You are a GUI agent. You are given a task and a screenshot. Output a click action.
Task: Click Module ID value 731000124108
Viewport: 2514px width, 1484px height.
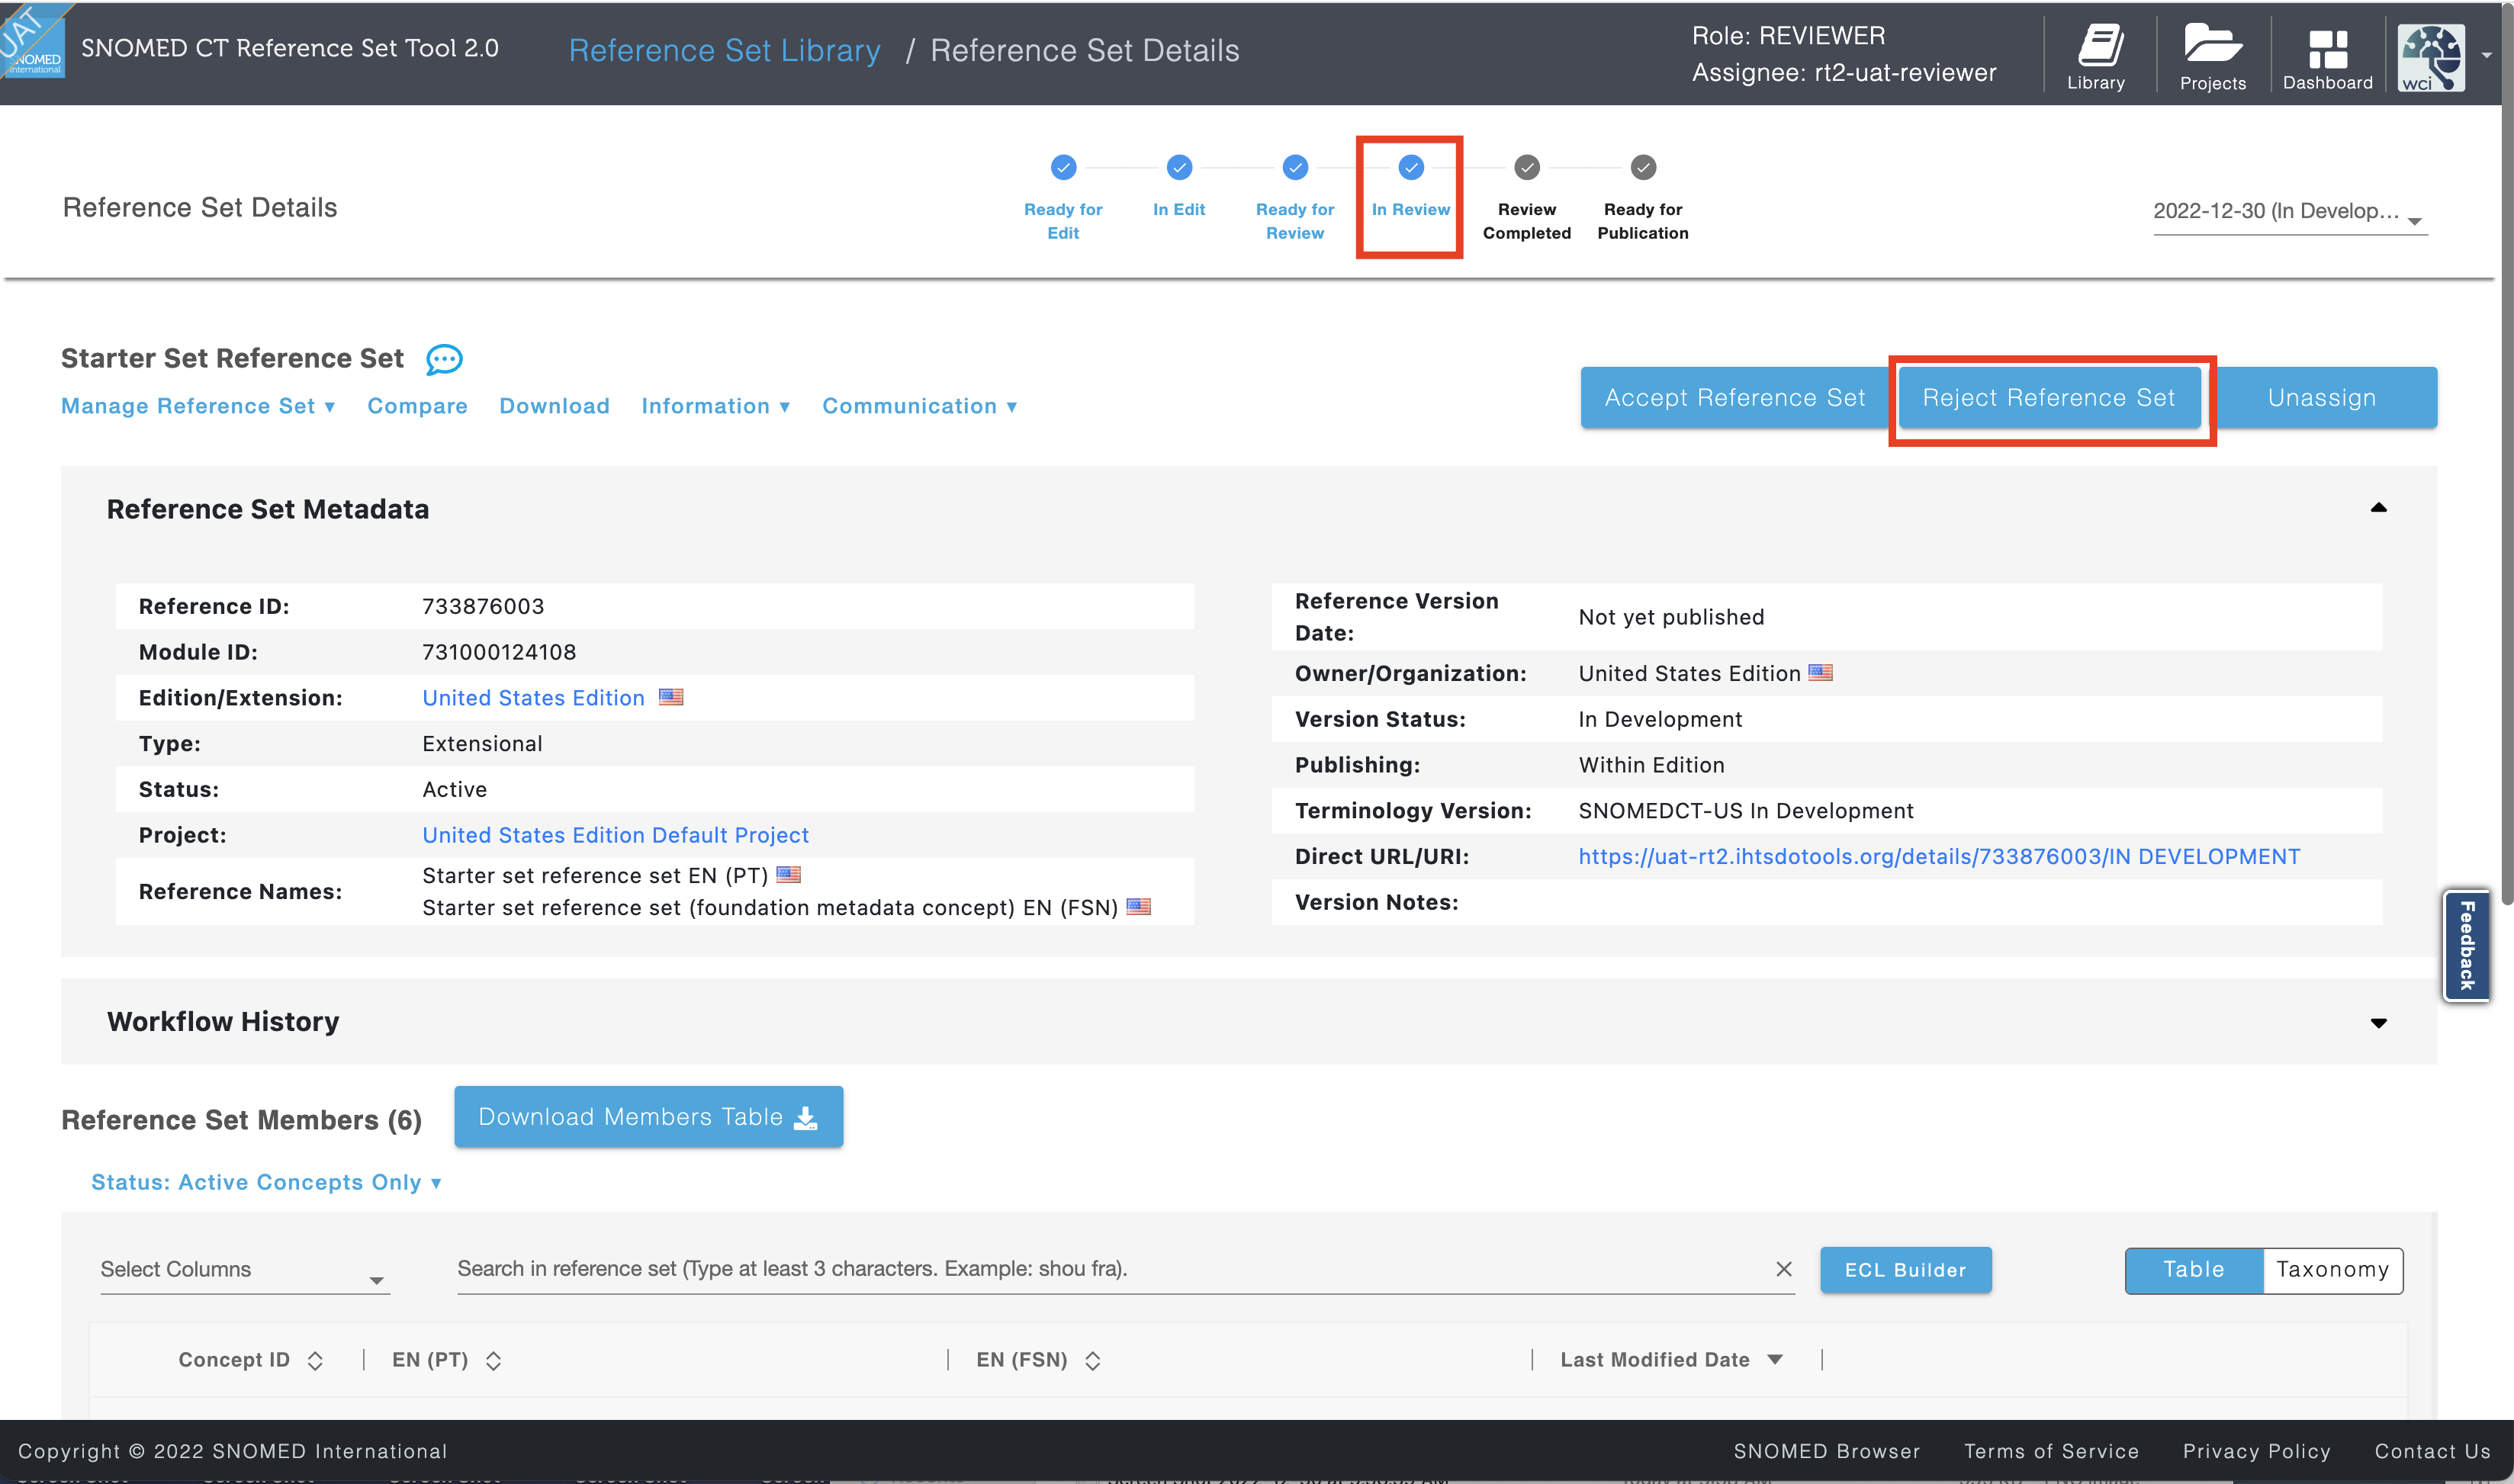coord(499,652)
